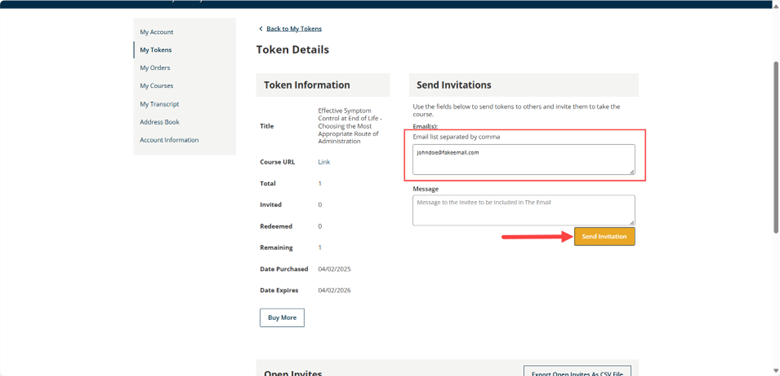The width and height of the screenshot is (780, 376).
Task: Click into the Message text area
Action: pyautogui.click(x=523, y=210)
